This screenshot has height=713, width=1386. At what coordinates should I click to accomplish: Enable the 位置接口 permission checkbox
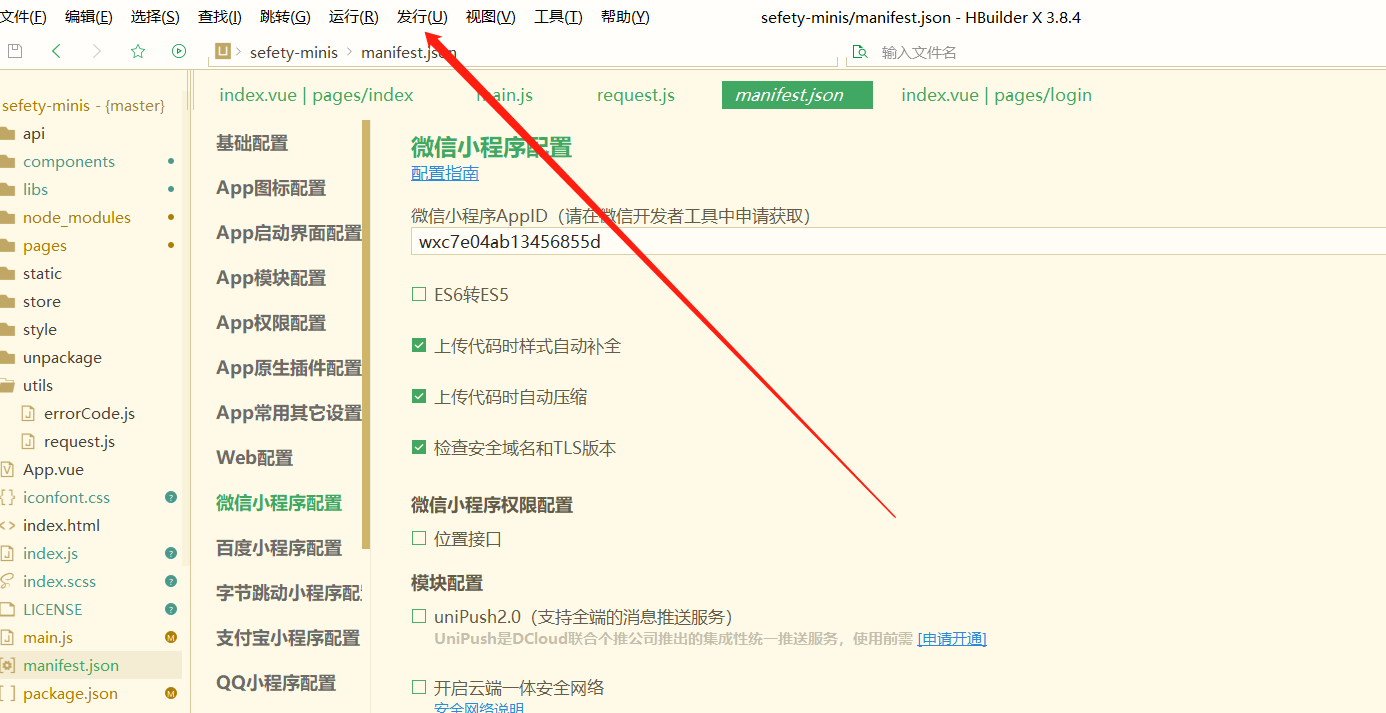[419, 539]
